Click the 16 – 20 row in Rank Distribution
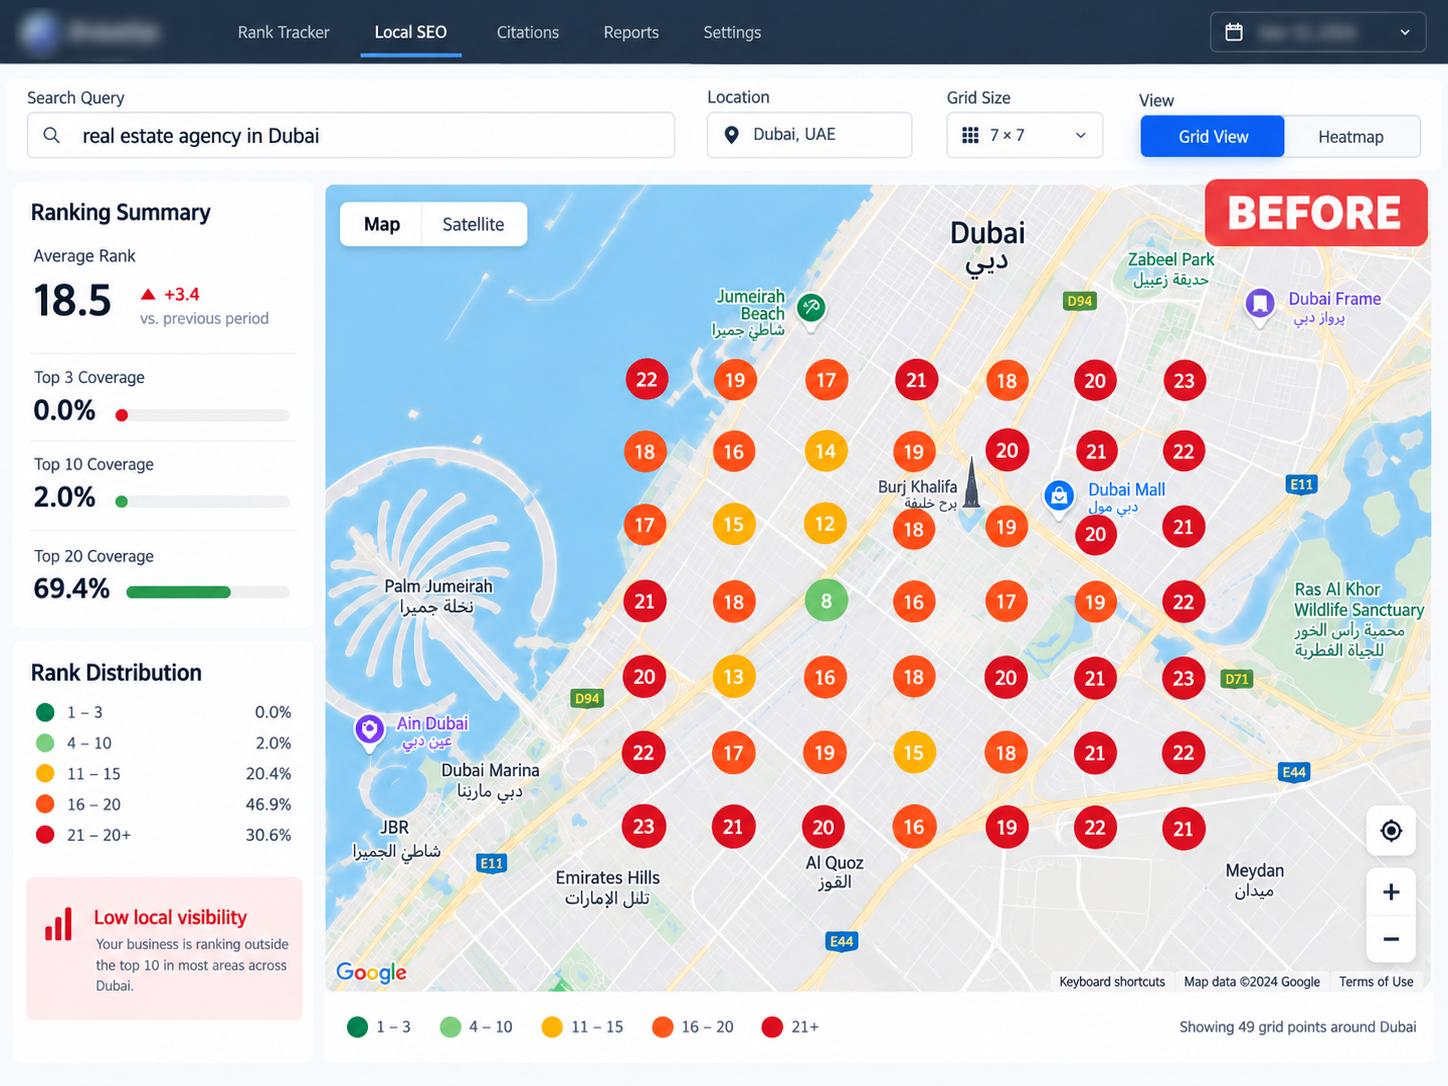The width and height of the screenshot is (1448, 1086). click(163, 804)
